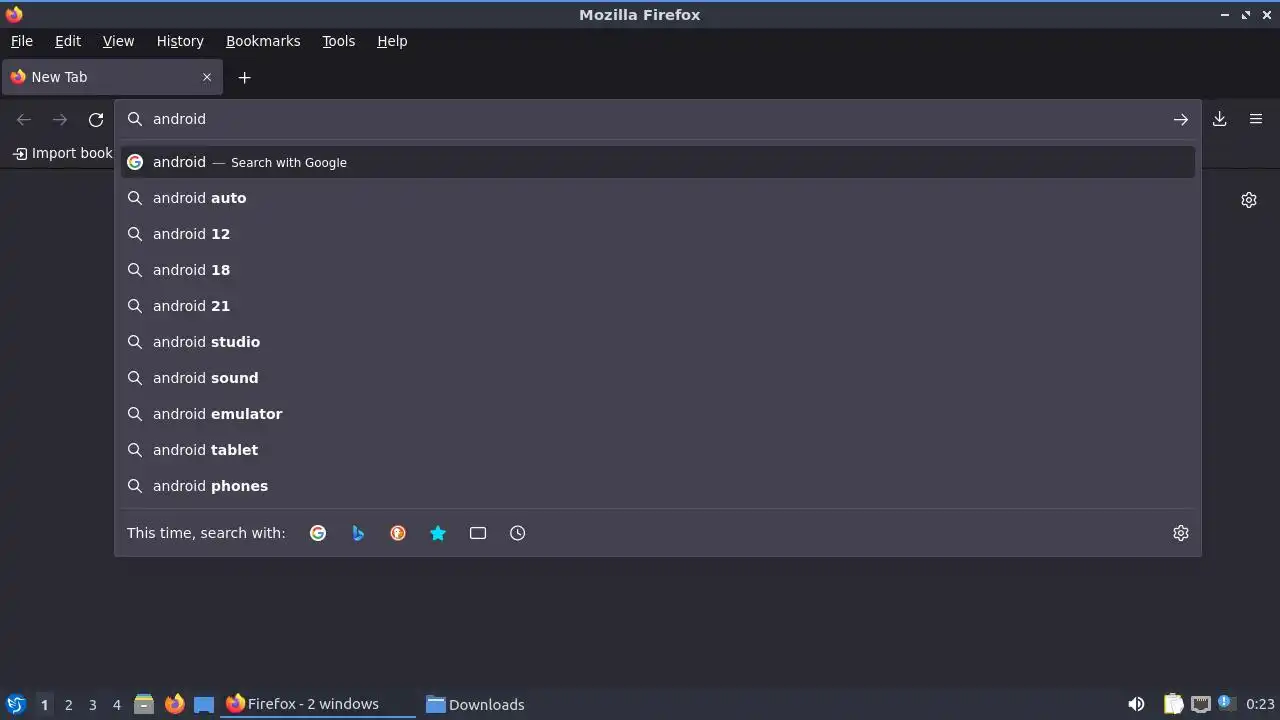
Task: Open clipboard manager tray icon
Action: point(1174,704)
